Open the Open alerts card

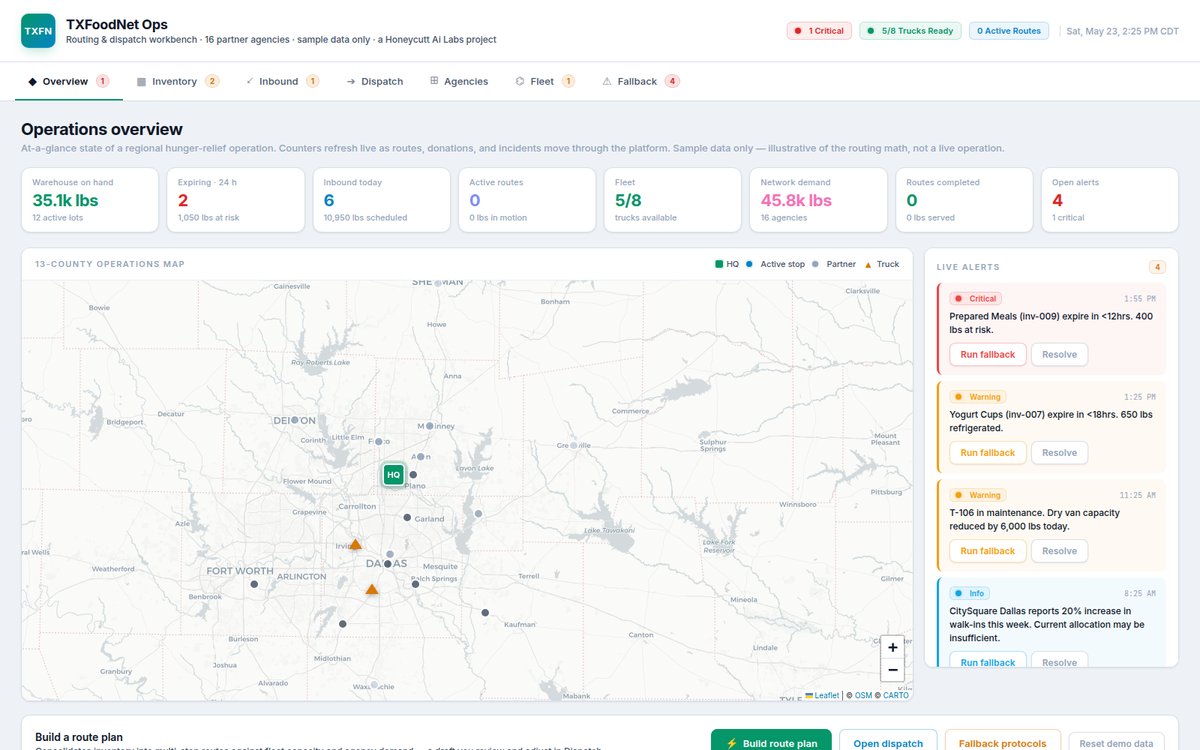tap(1110, 200)
